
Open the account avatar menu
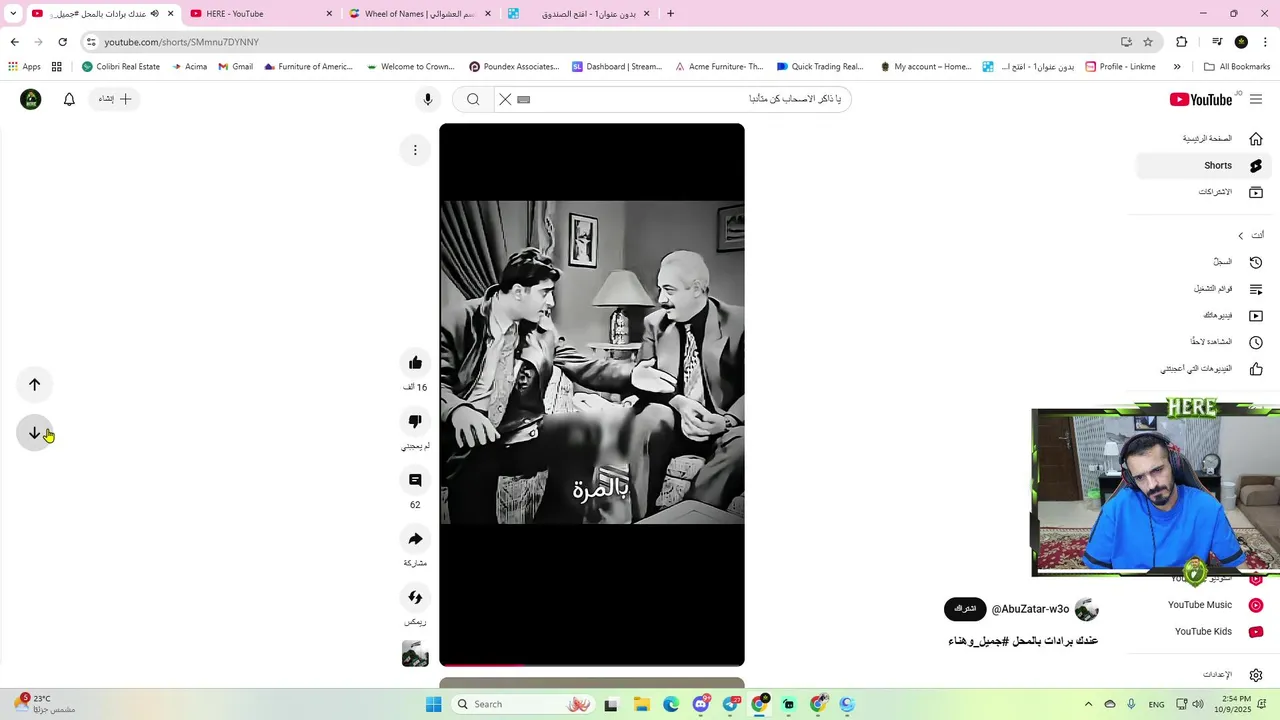[31, 99]
